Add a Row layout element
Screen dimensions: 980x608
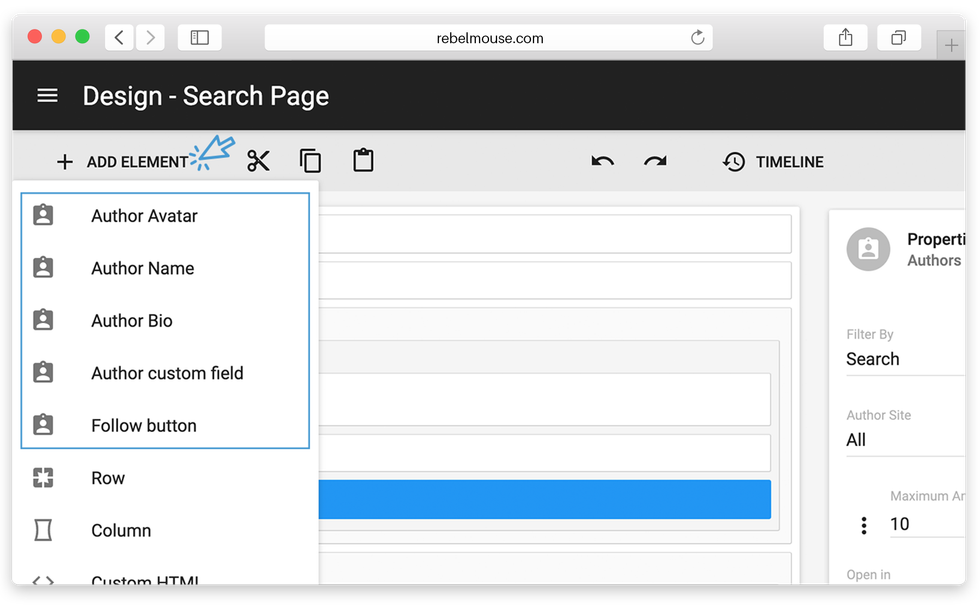click(x=108, y=478)
